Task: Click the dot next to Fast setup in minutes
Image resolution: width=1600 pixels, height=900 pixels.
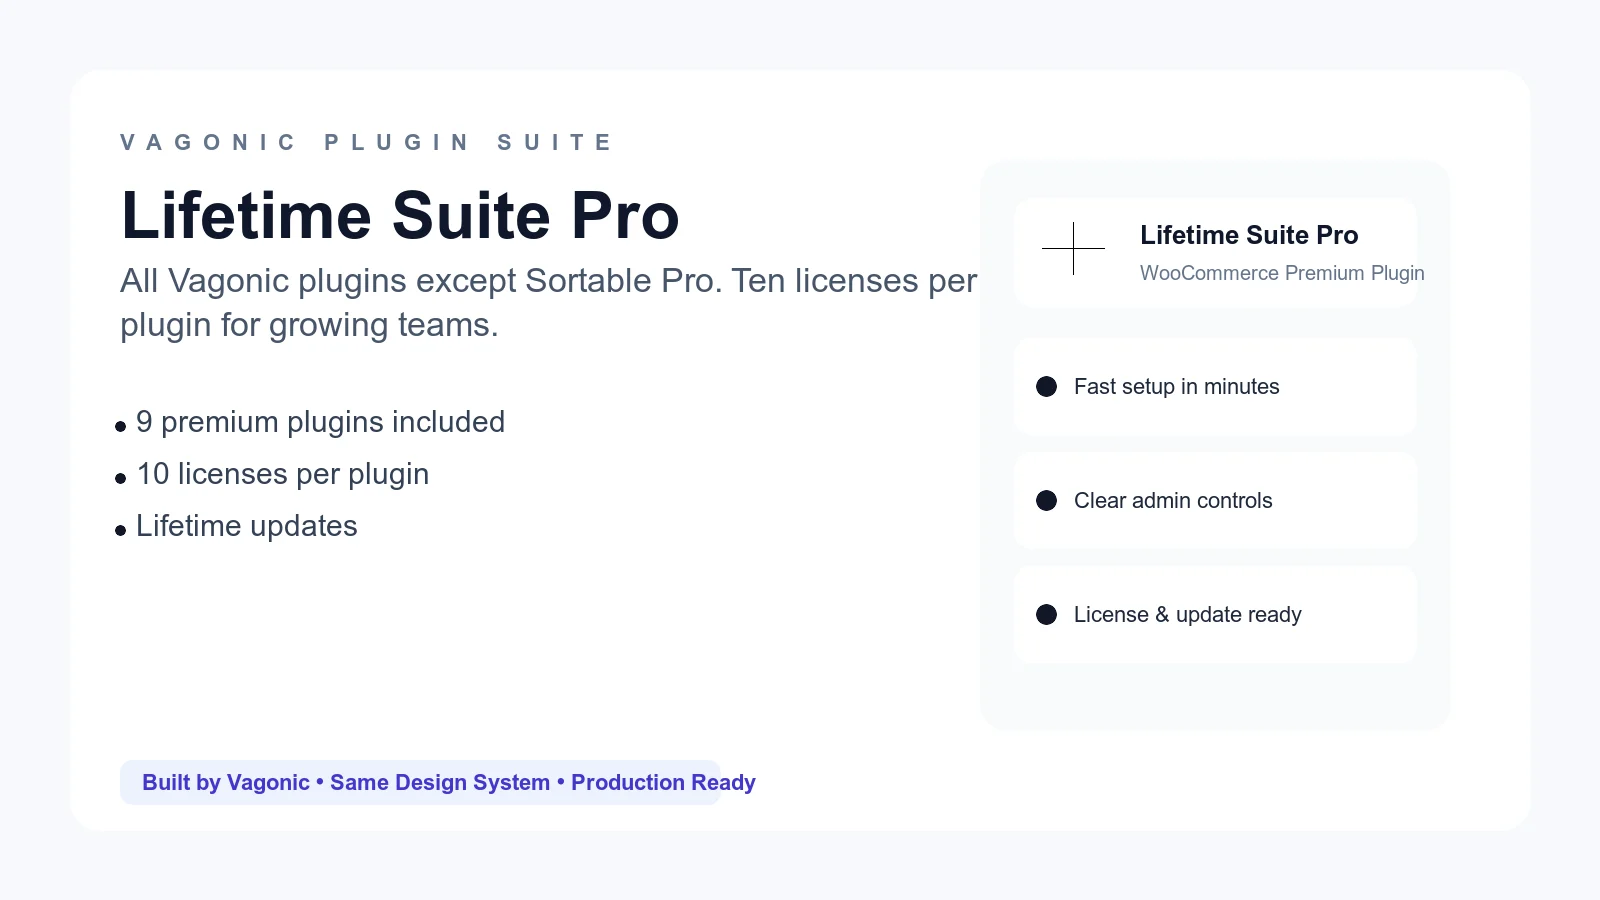Action: pos(1046,387)
